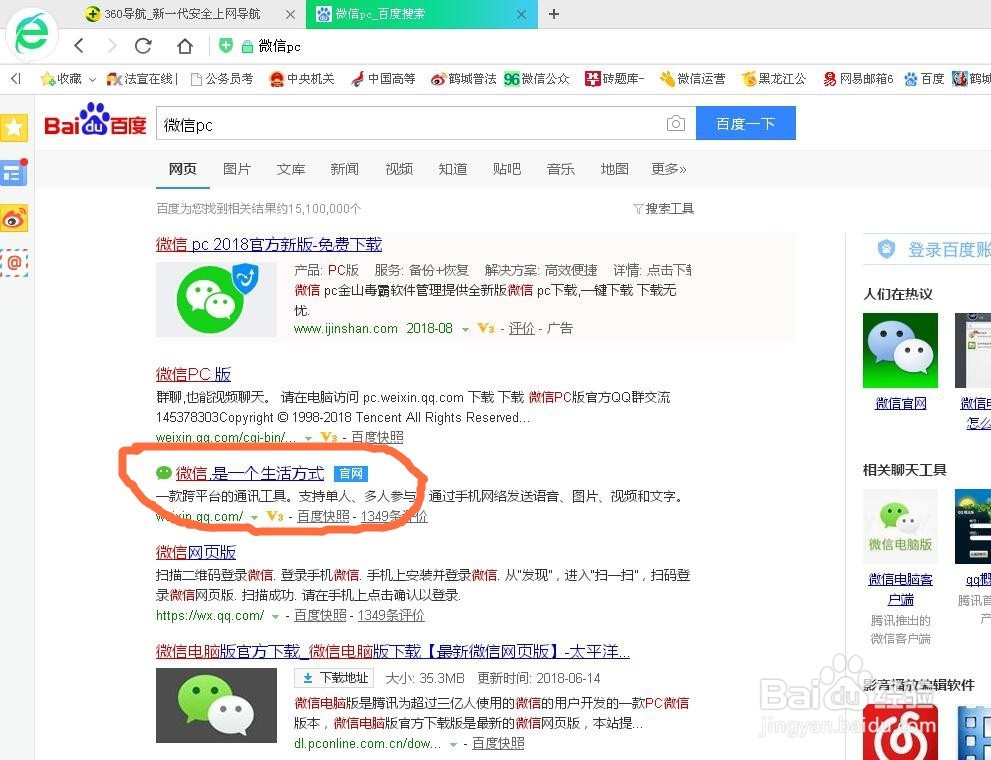This screenshot has height=760, width=991.
Task: Select the 地图 tab
Action: click(614, 169)
